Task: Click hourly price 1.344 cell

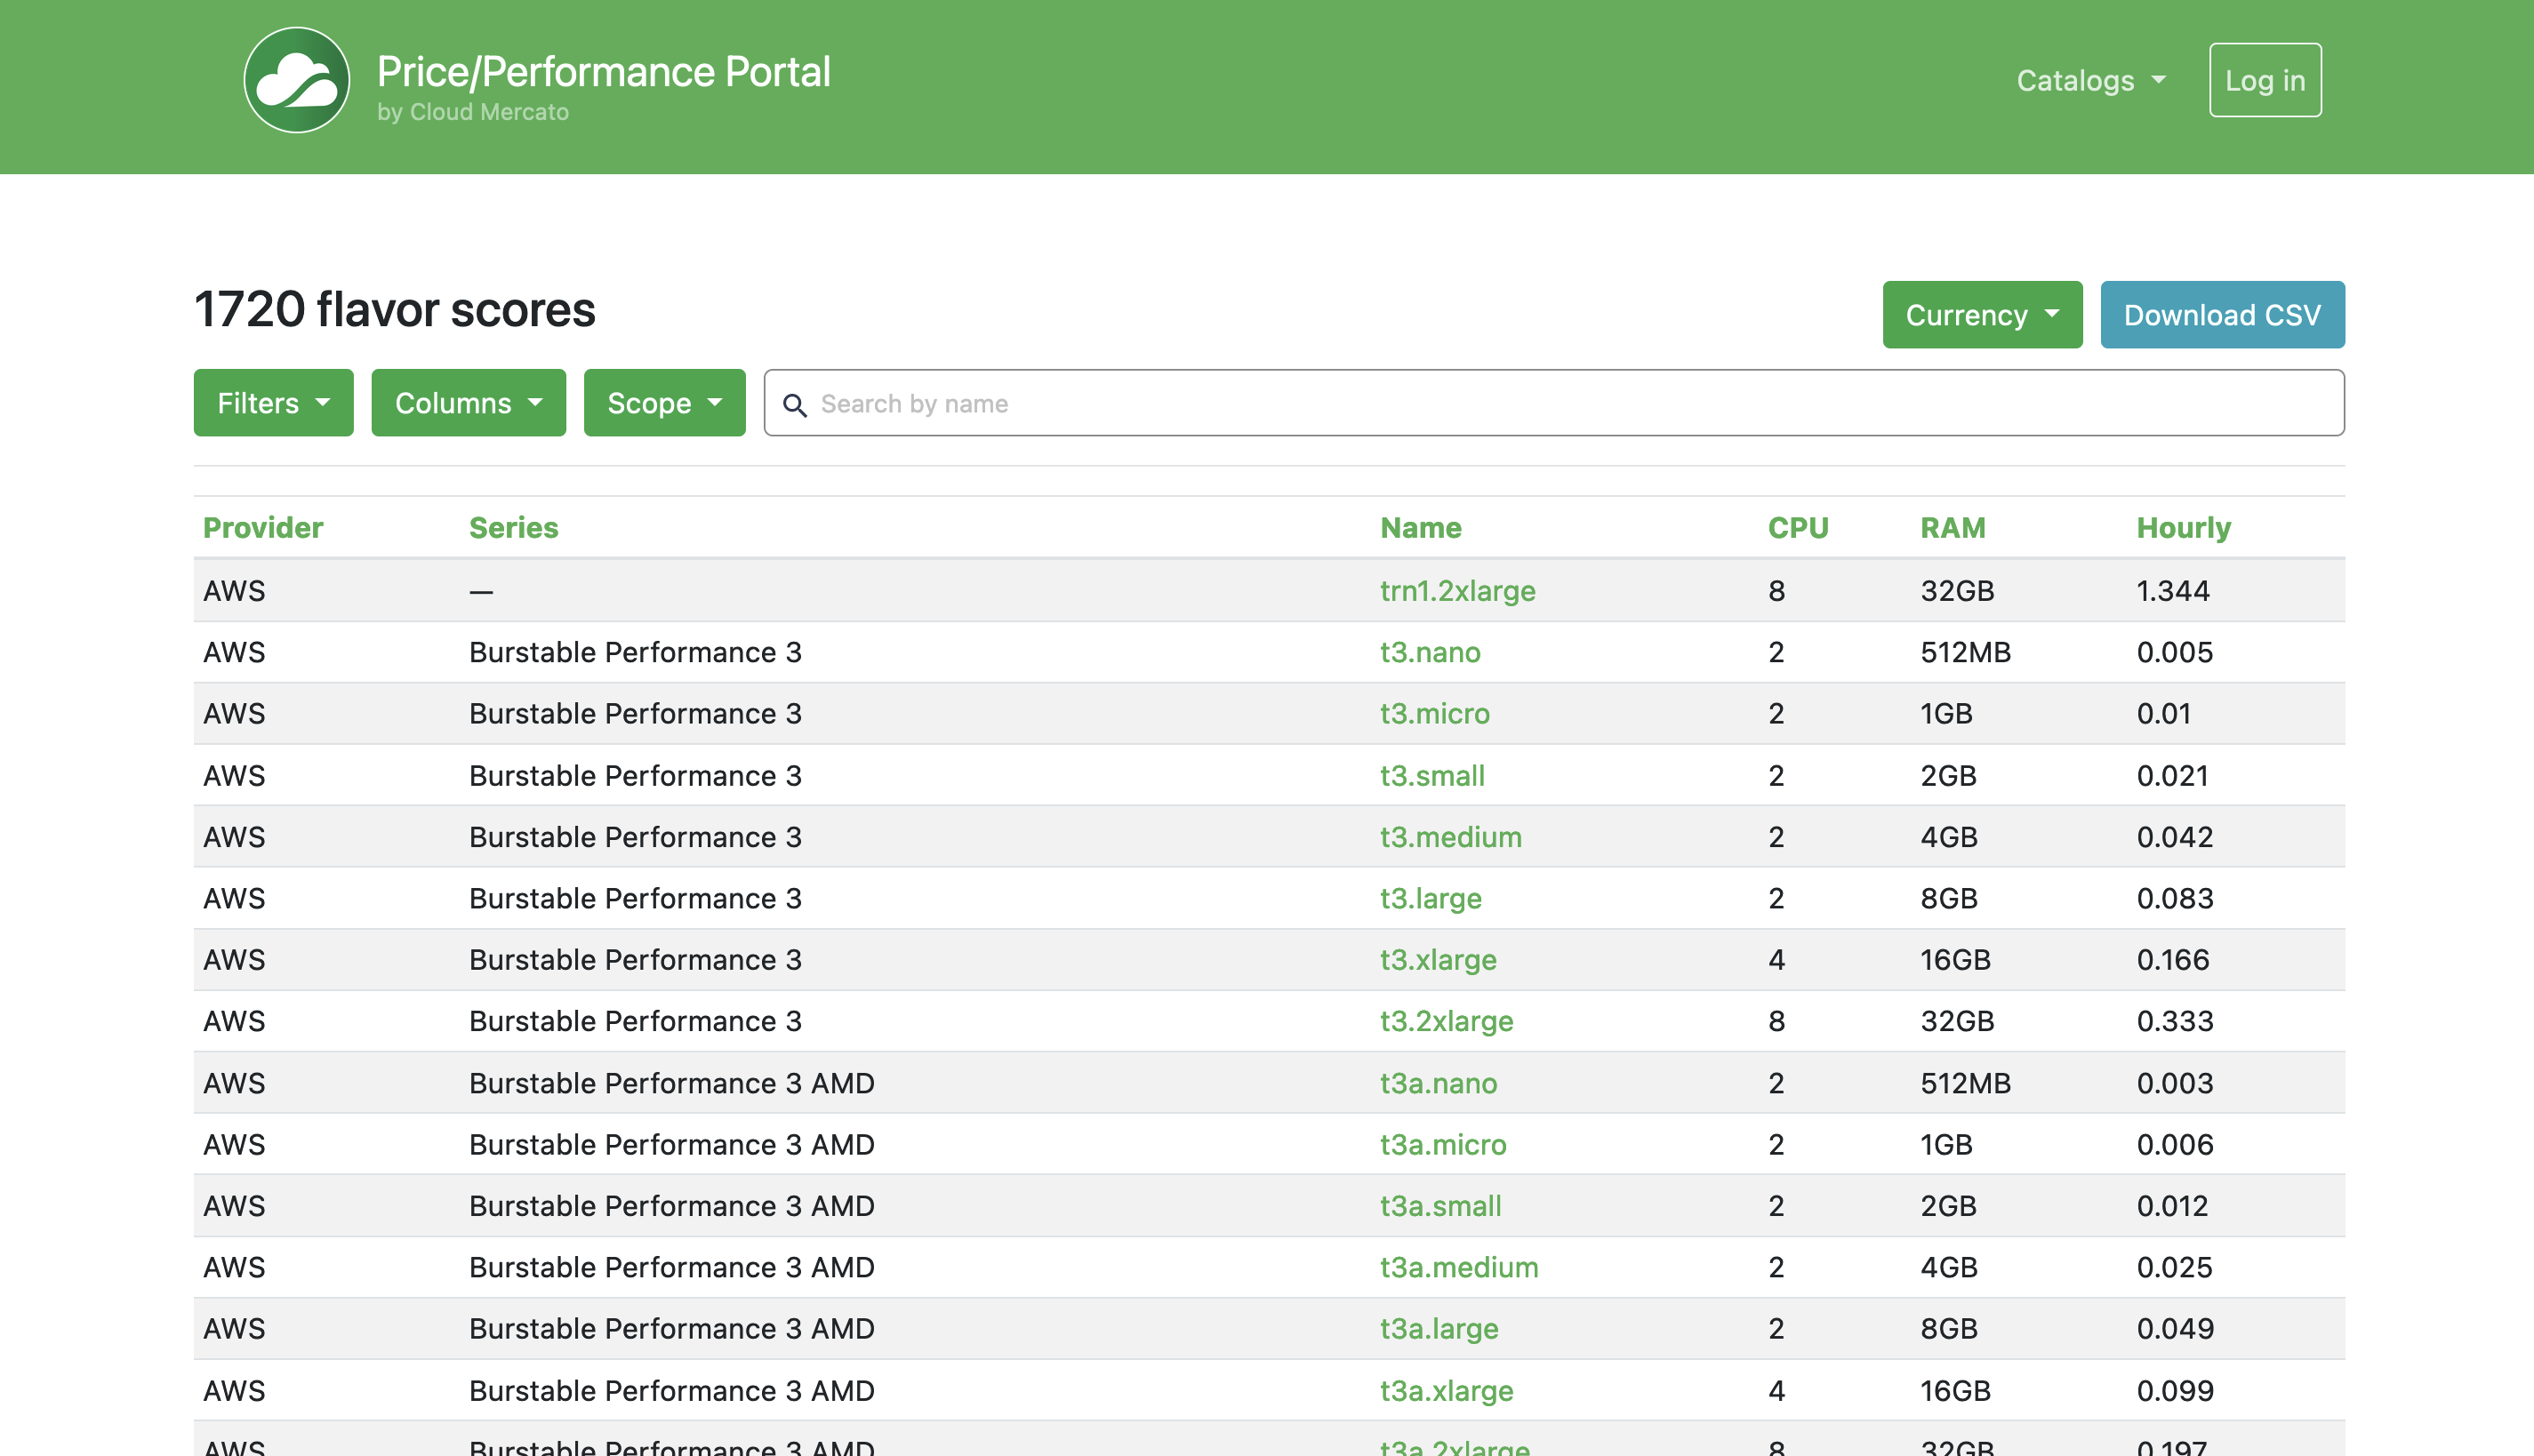Action: (x=2173, y=590)
